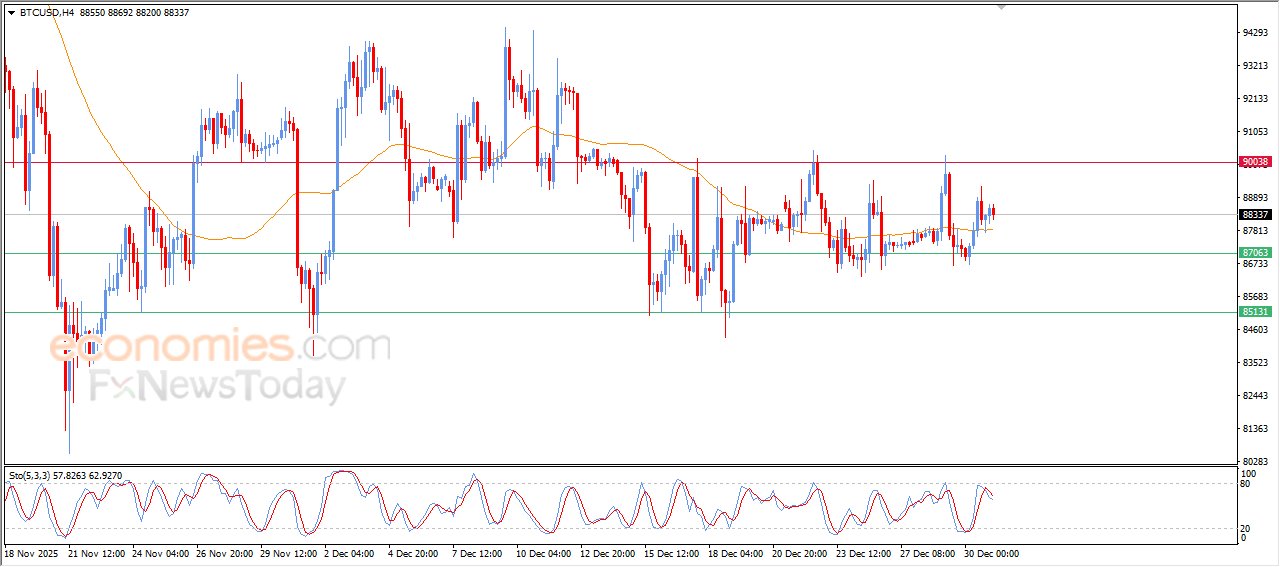Click the 86733 price axis value
1280x567 pixels.
click(x=1255, y=264)
